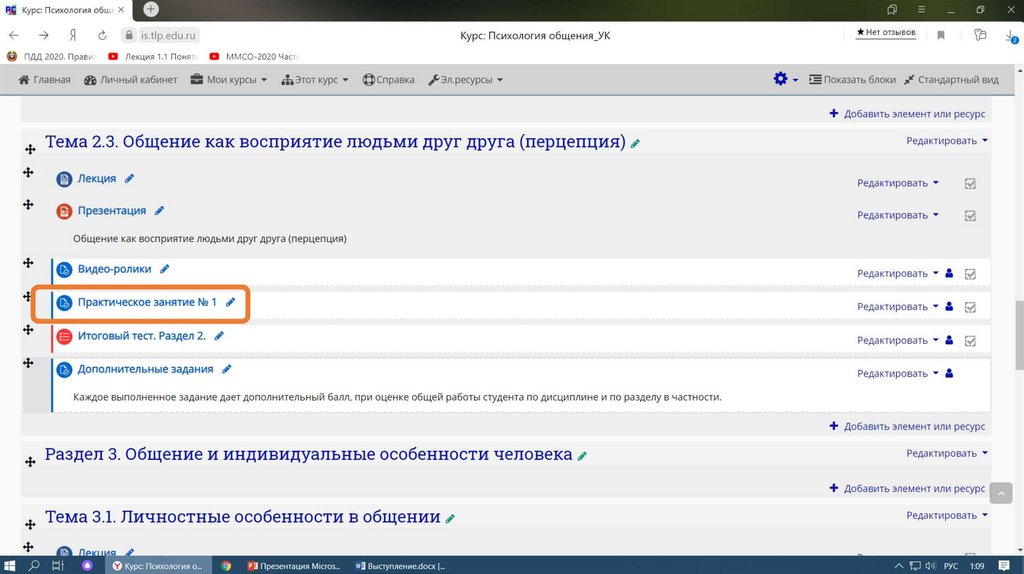Open the Практическое занятие № 1 link

coord(147,302)
